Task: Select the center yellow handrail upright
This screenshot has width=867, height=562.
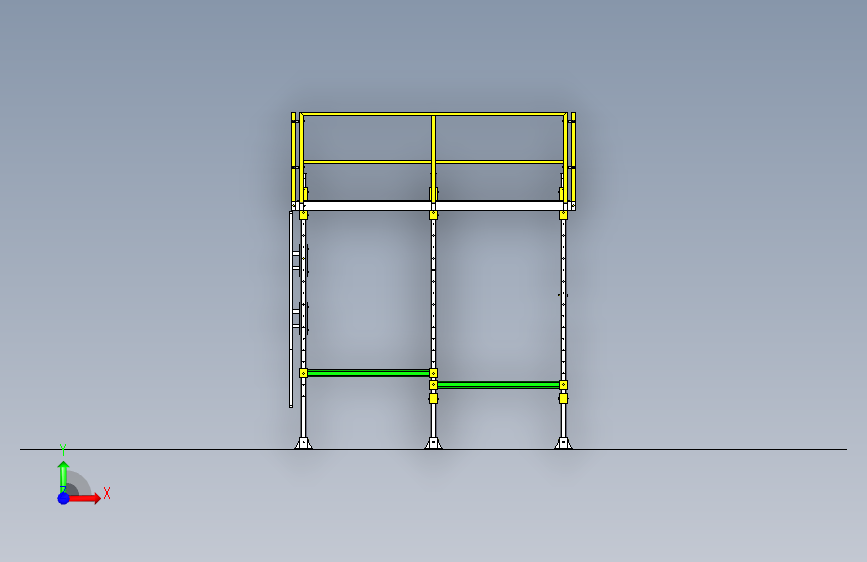Action: [x=434, y=158]
